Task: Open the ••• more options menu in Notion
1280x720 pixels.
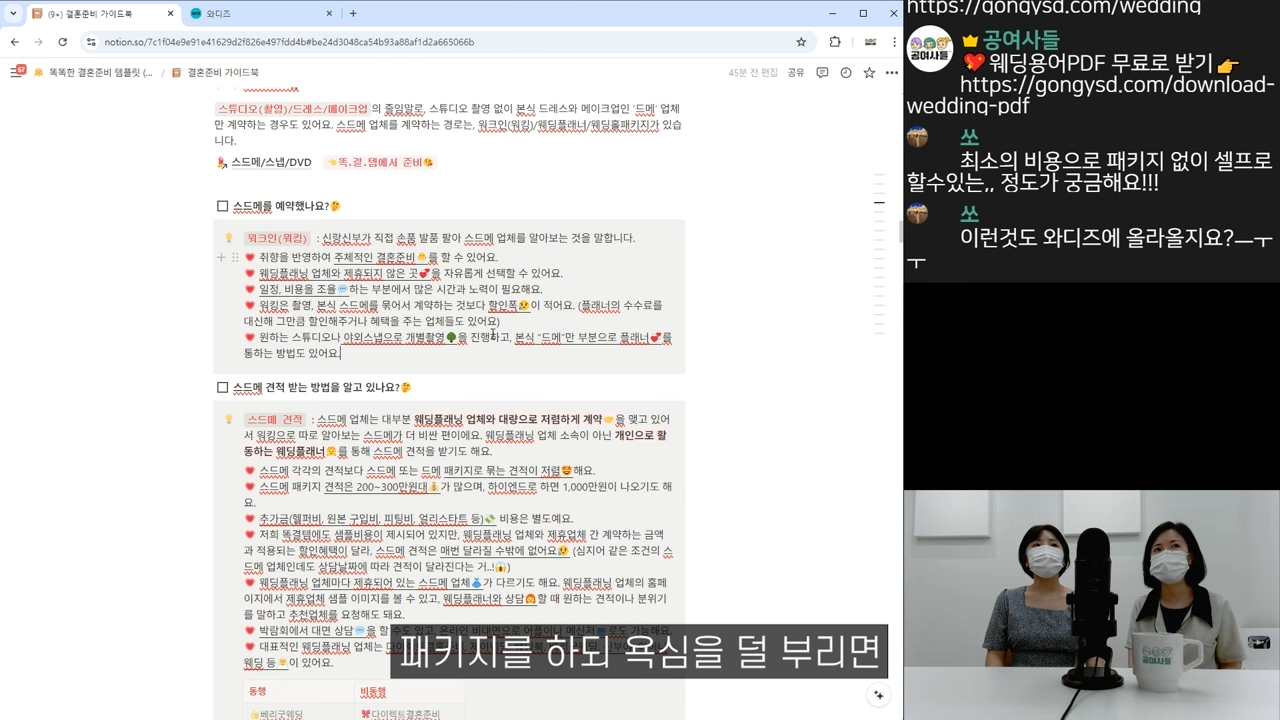Action: [891, 72]
